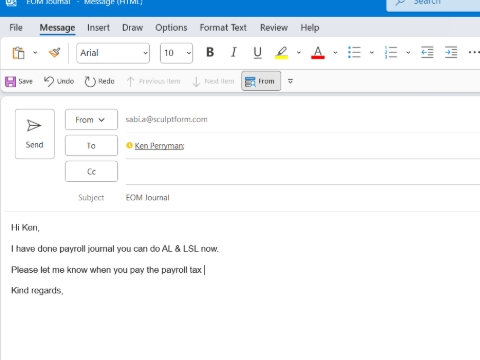This screenshot has width=480, height=360.
Task: Switch to the Review tab
Action: pyautogui.click(x=274, y=28)
